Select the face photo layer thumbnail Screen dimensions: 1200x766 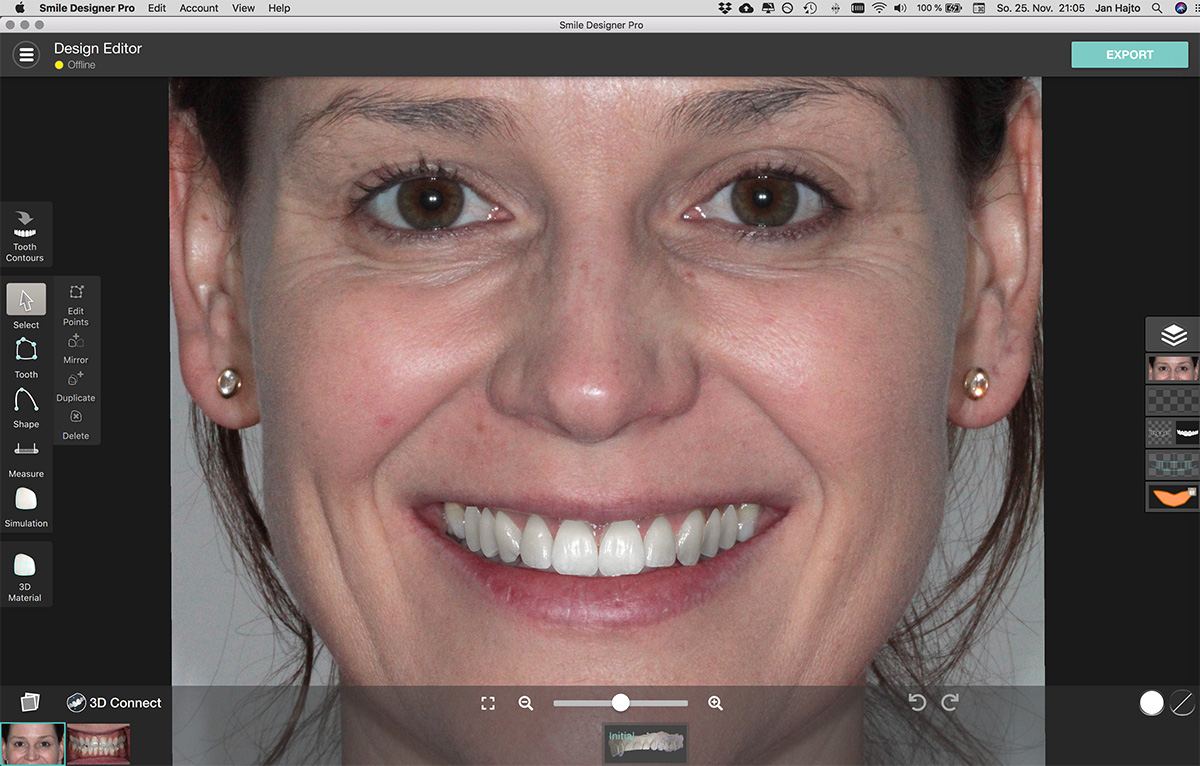point(1172,368)
